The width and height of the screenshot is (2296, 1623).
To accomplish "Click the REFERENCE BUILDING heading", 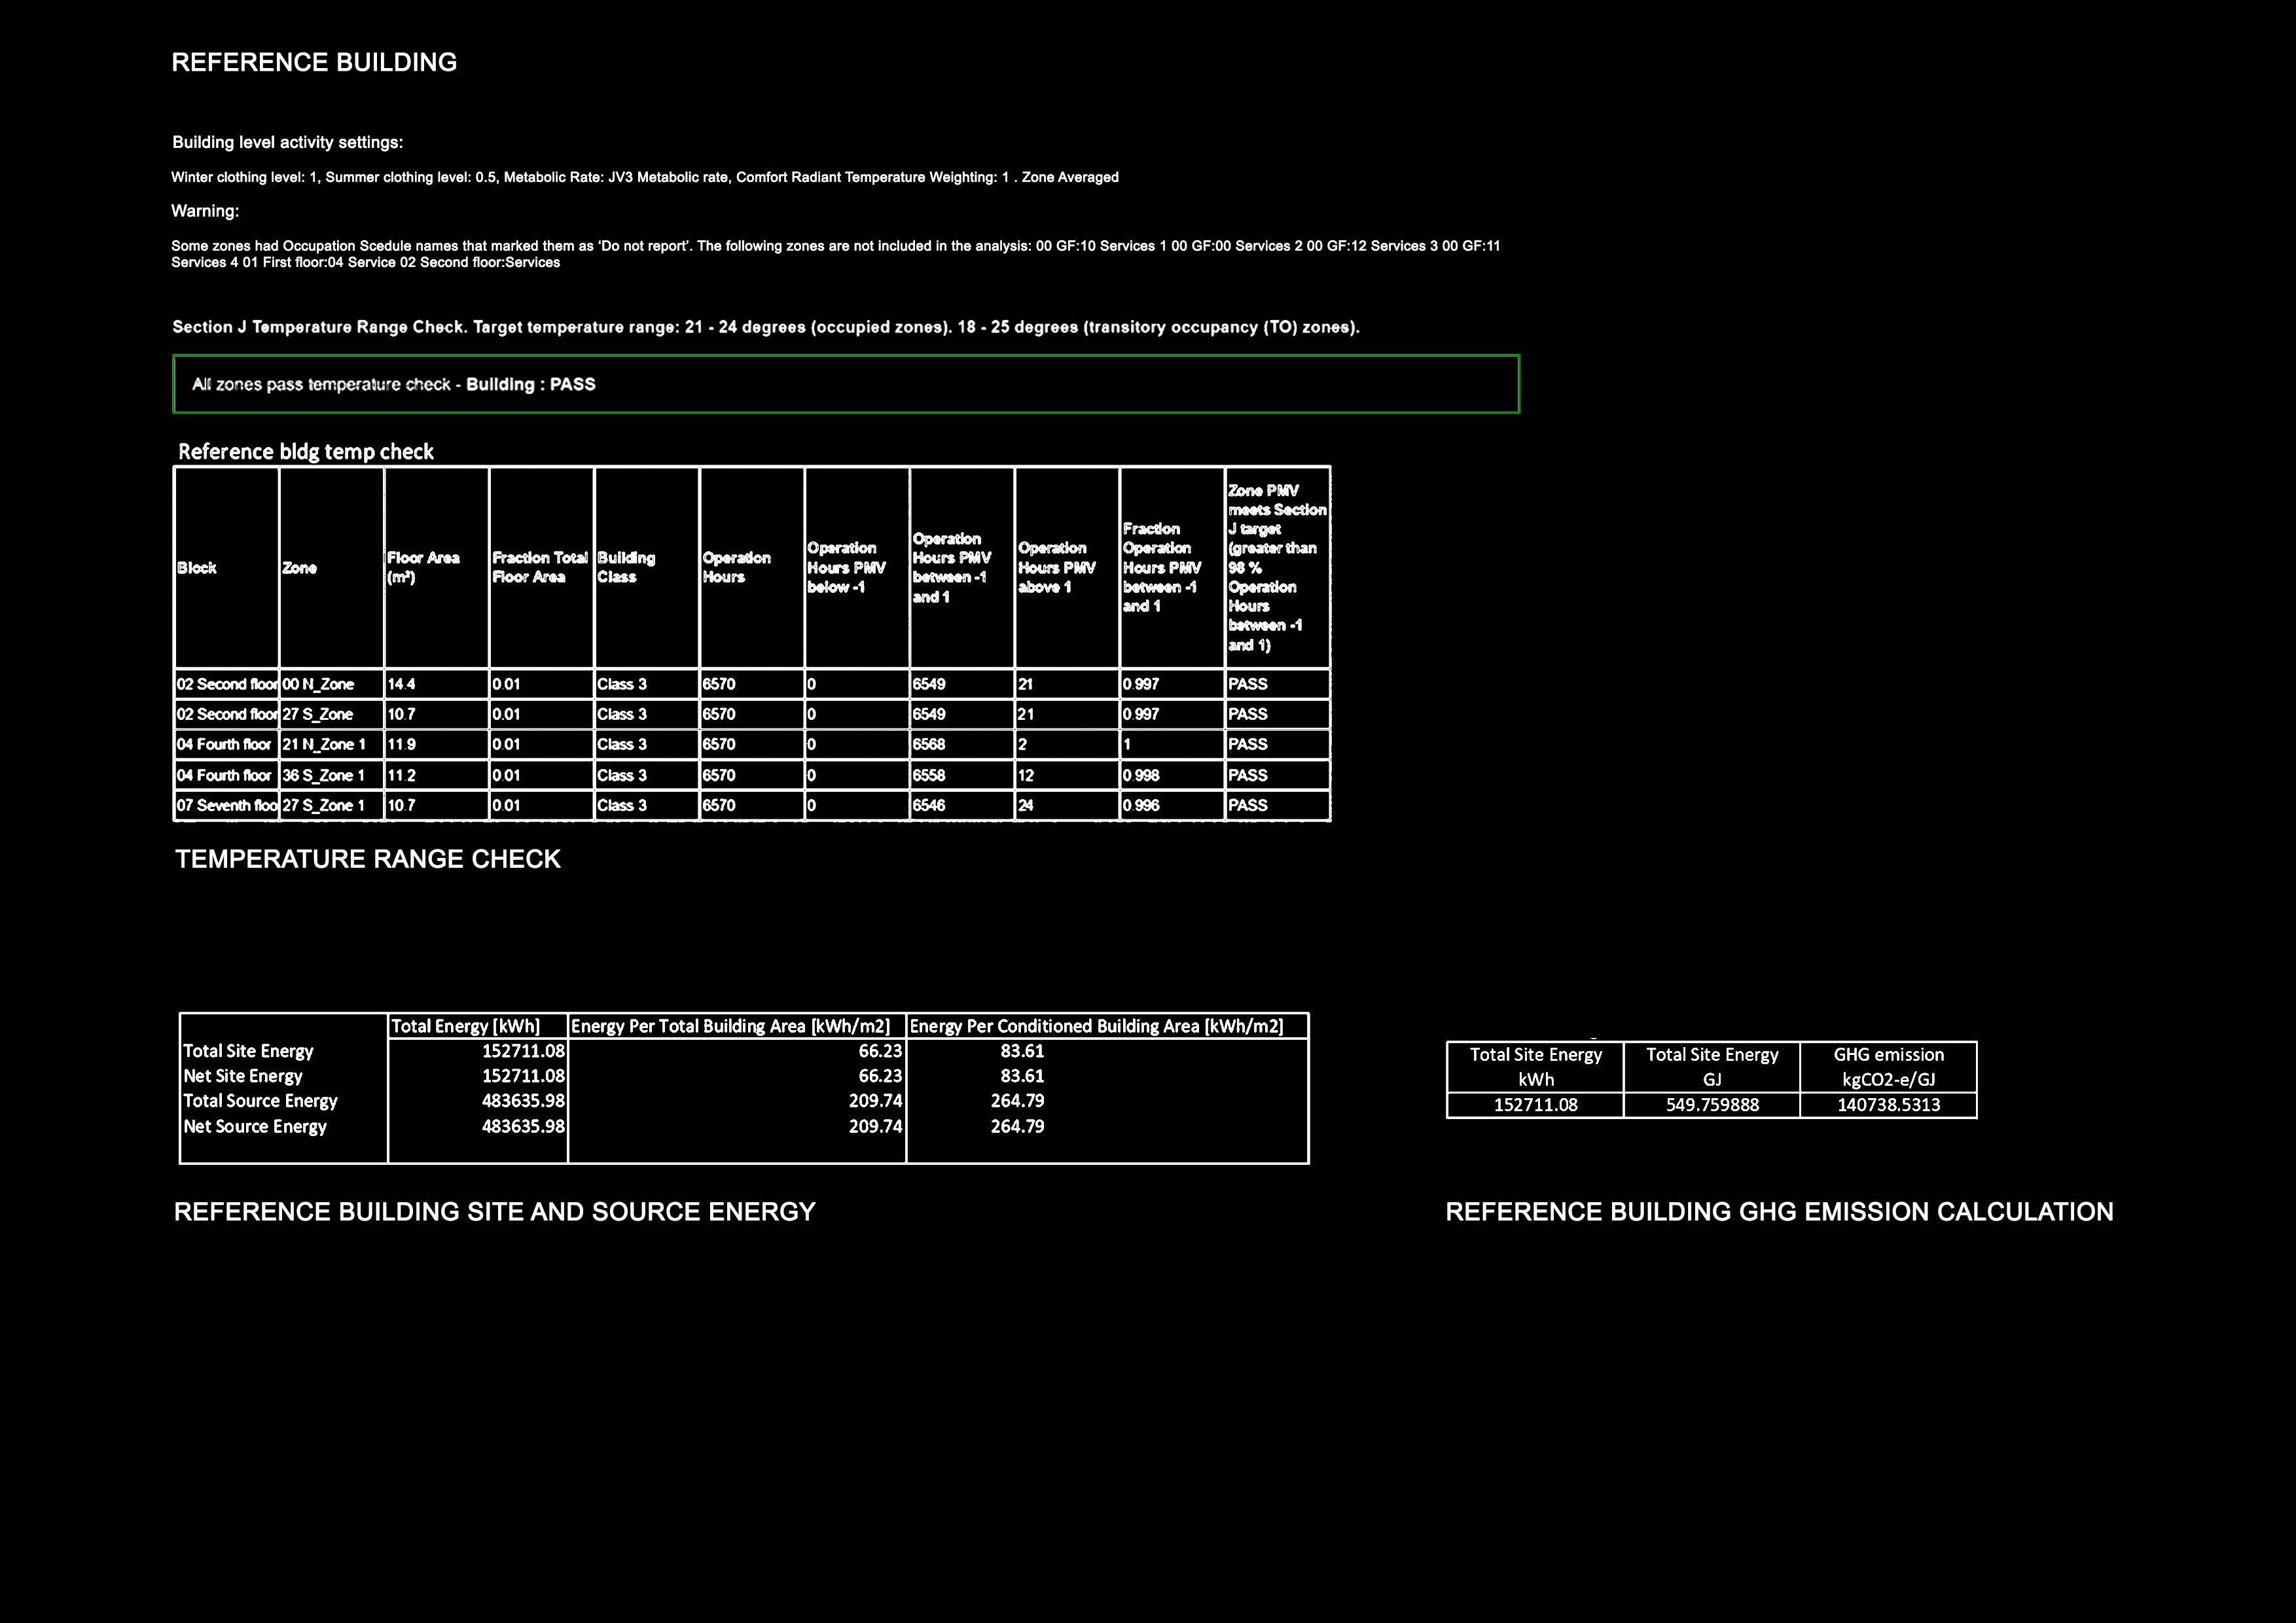I will (x=314, y=63).
